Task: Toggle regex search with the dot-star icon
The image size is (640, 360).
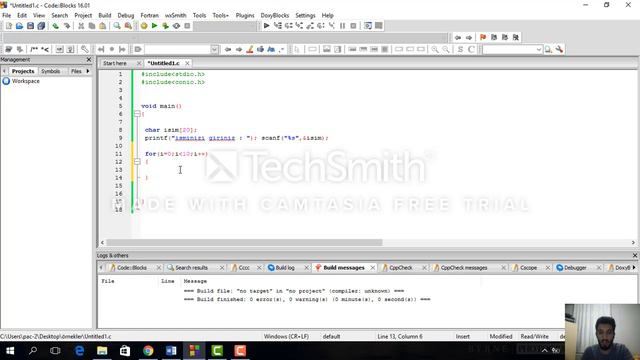Action: pyautogui.click(x=282, y=49)
